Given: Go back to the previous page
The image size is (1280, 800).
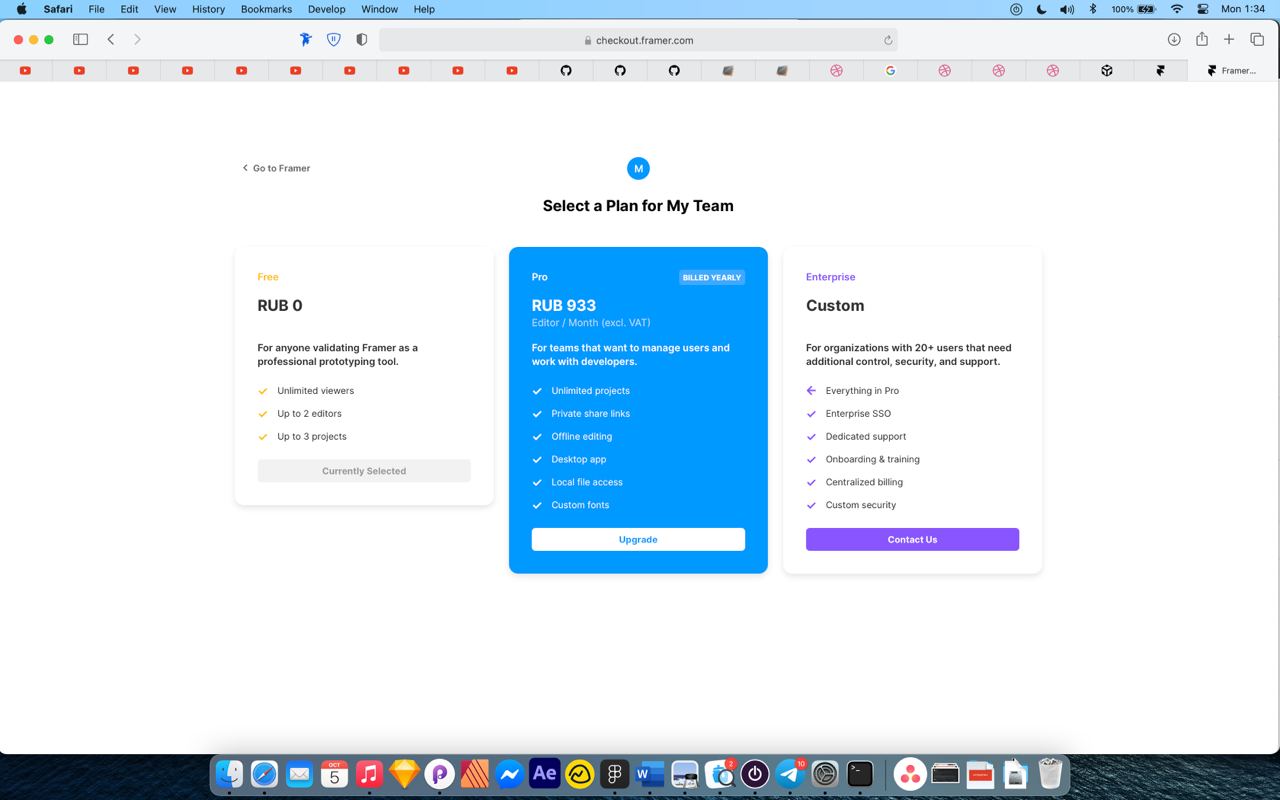Looking at the screenshot, I should click(x=111, y=40).
